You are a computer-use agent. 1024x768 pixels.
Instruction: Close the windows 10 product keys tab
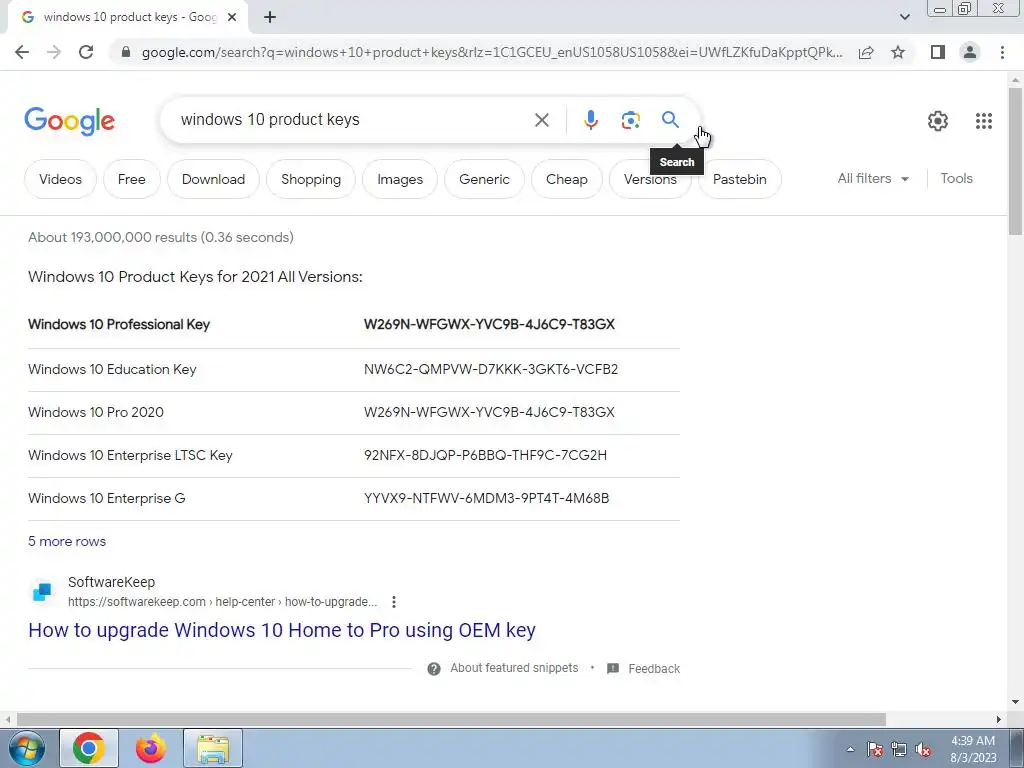[232, 17]
